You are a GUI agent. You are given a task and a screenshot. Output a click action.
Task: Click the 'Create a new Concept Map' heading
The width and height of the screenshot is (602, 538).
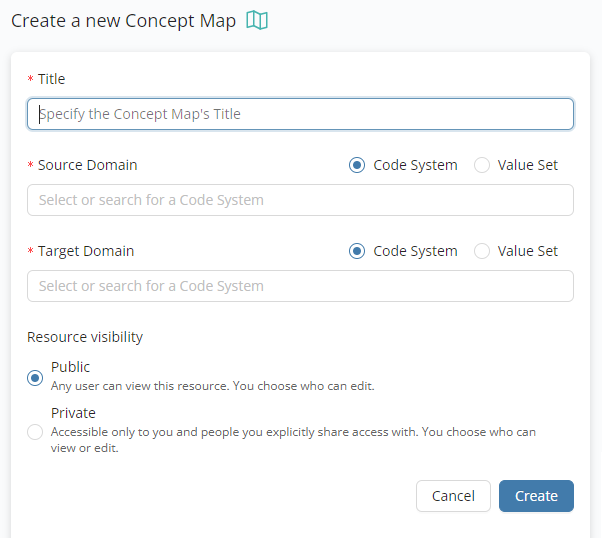[x=123, y=21]
